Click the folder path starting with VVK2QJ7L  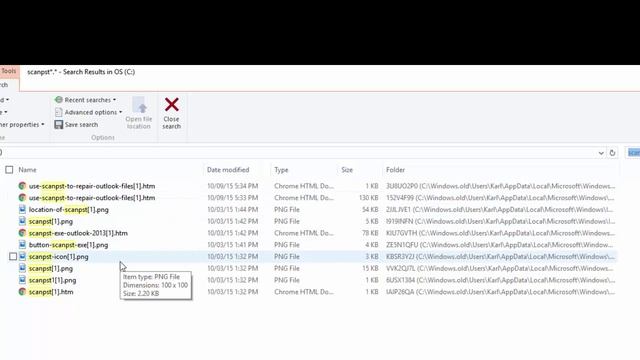pyautogui.click(x=500, y=268)
